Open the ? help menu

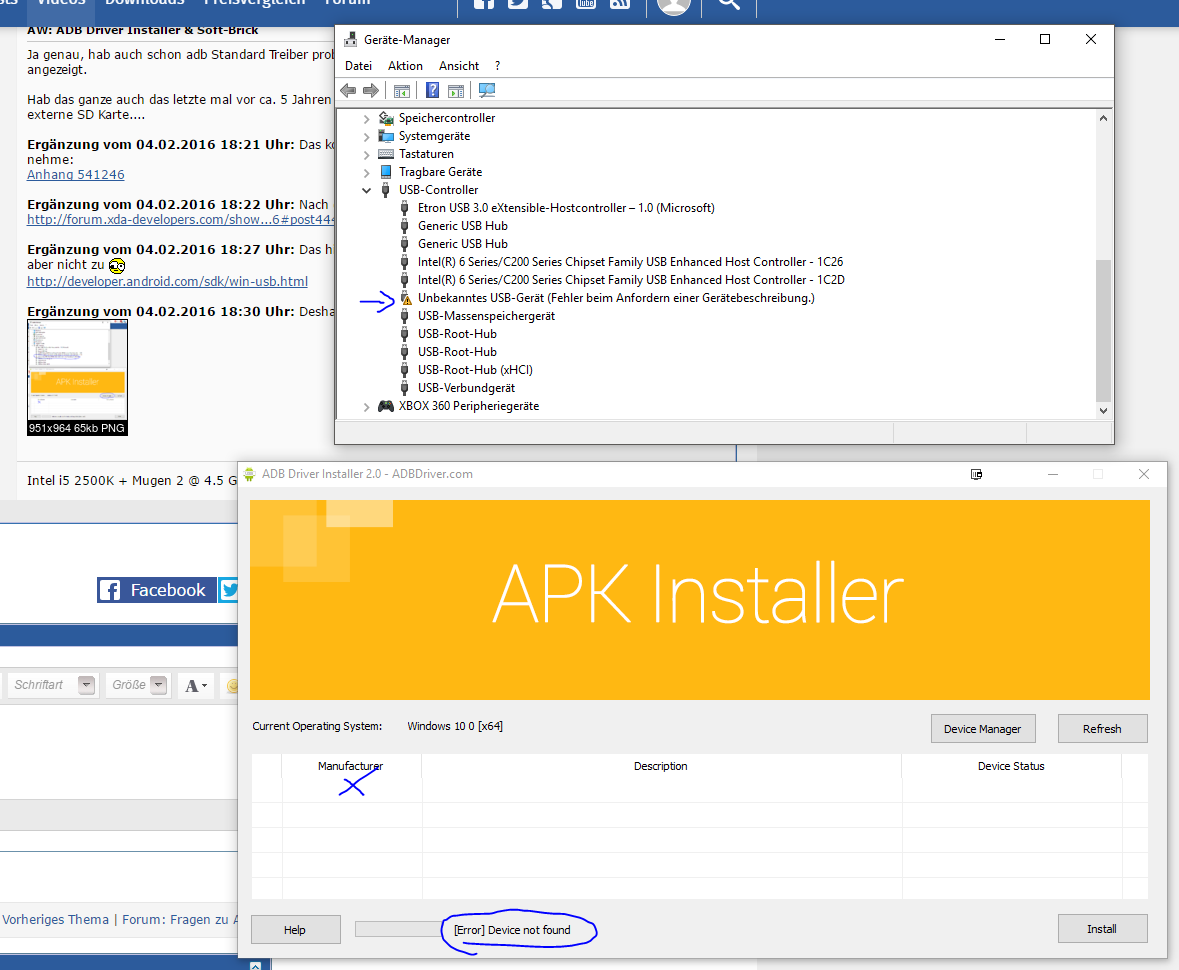tap(497, 66)
